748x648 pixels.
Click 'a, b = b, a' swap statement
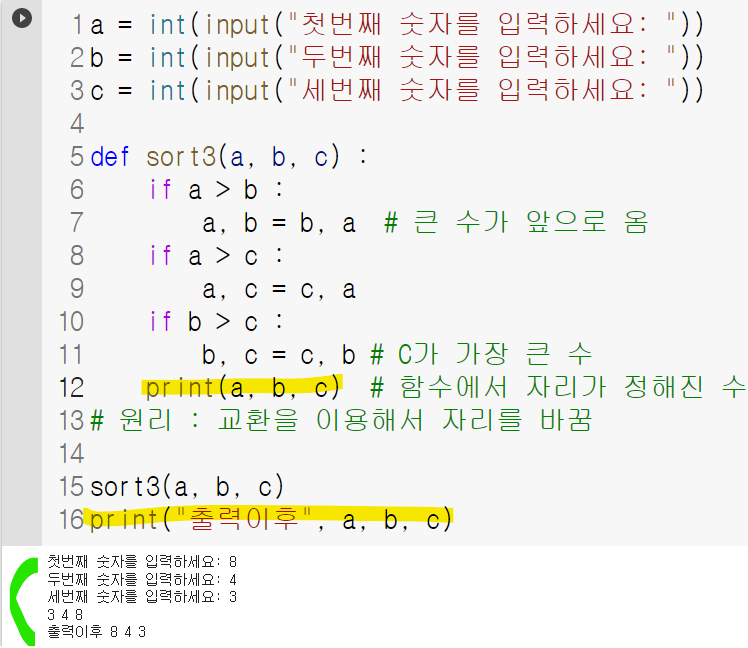280,223
